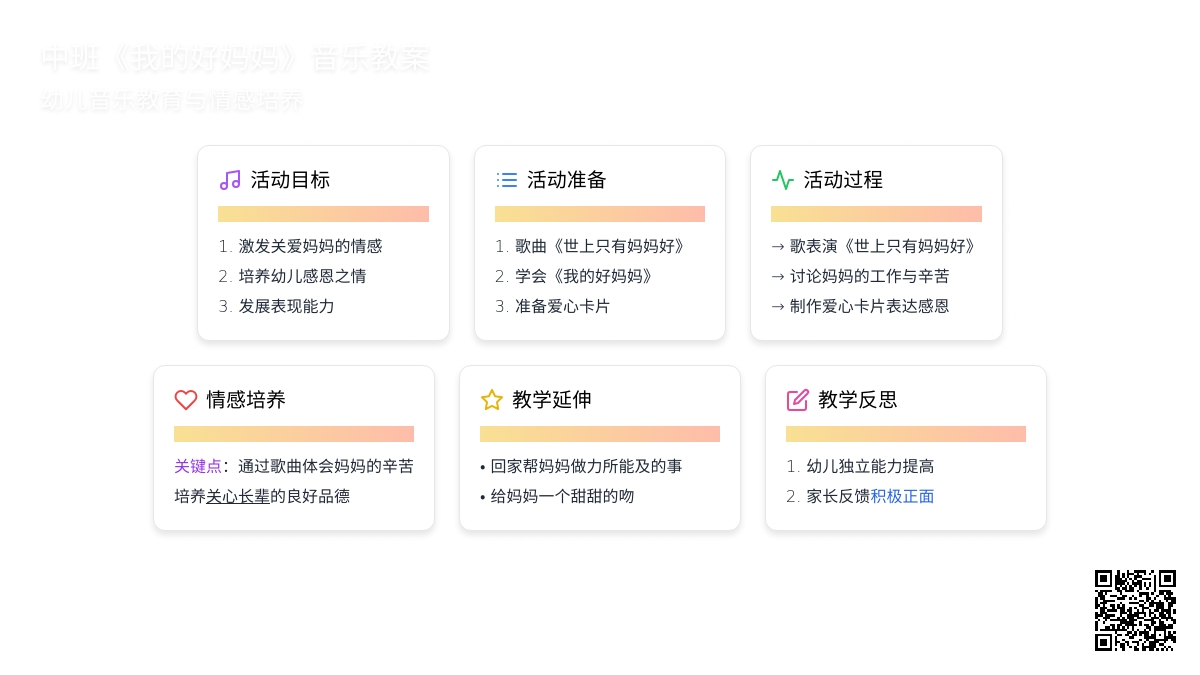Click the list icon beside 活动准备
The image size is (1200, 675).
click(507, 180)
